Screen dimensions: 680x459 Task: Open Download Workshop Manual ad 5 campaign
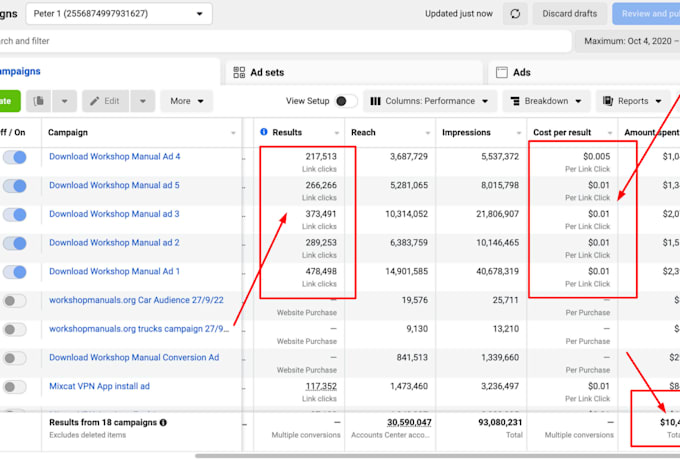114,185
